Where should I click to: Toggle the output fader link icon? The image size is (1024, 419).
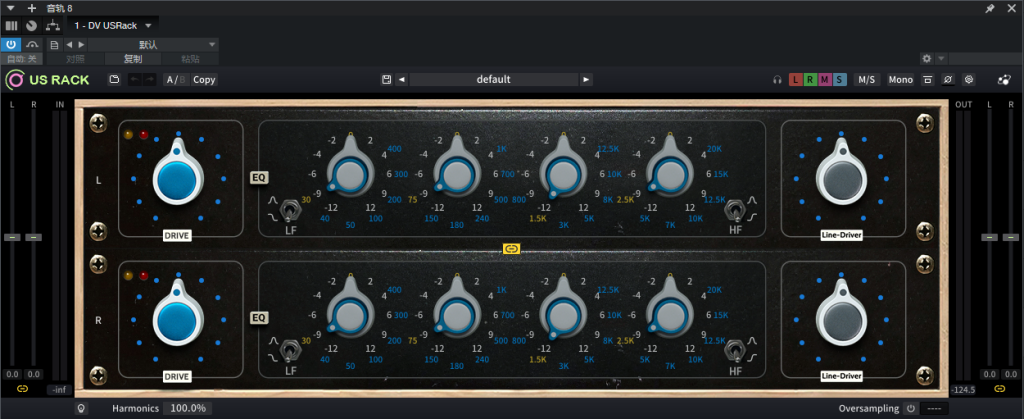999,388
